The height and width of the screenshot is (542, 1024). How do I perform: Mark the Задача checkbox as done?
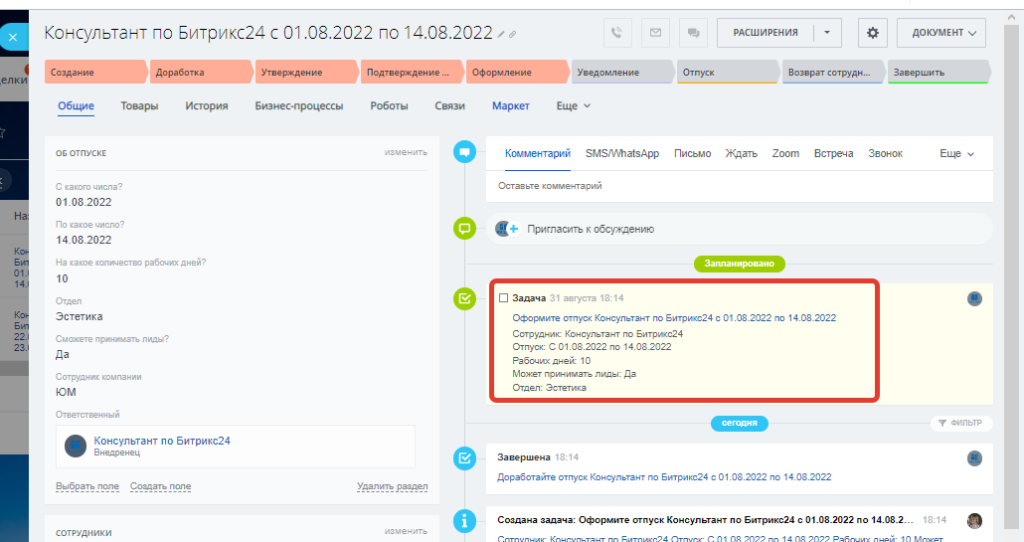pos(504,298)
